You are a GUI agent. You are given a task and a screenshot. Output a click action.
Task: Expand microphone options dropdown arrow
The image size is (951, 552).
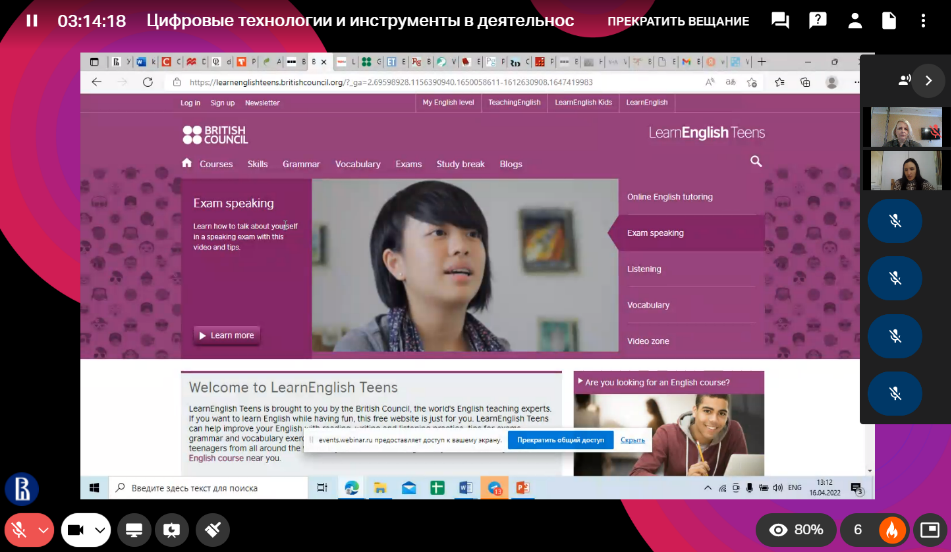[43, 530]
